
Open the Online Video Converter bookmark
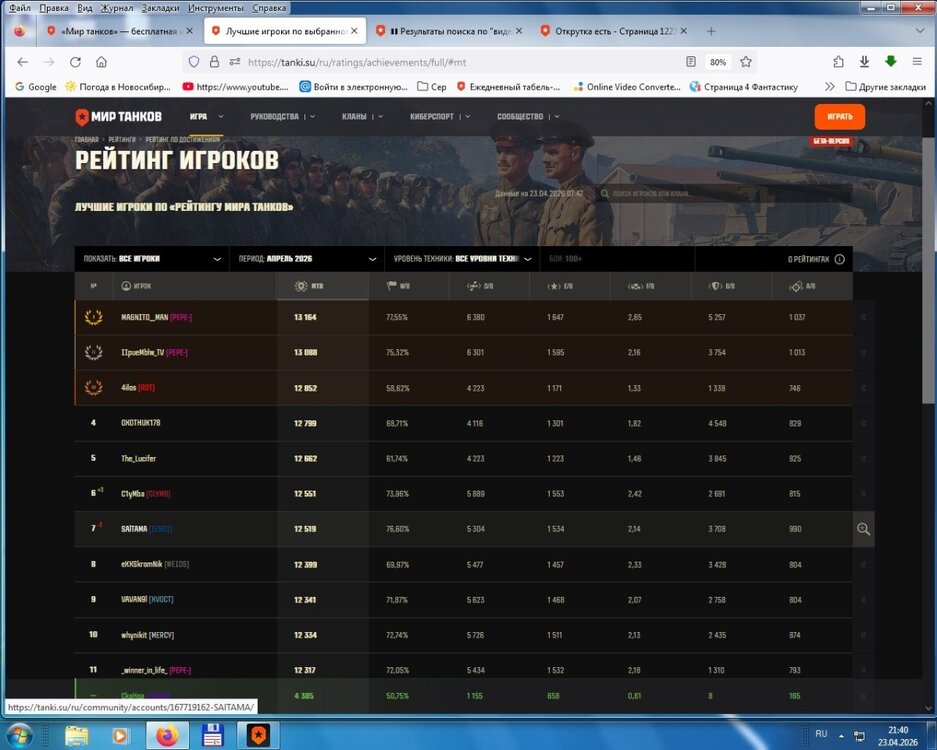tap(627, 87)
